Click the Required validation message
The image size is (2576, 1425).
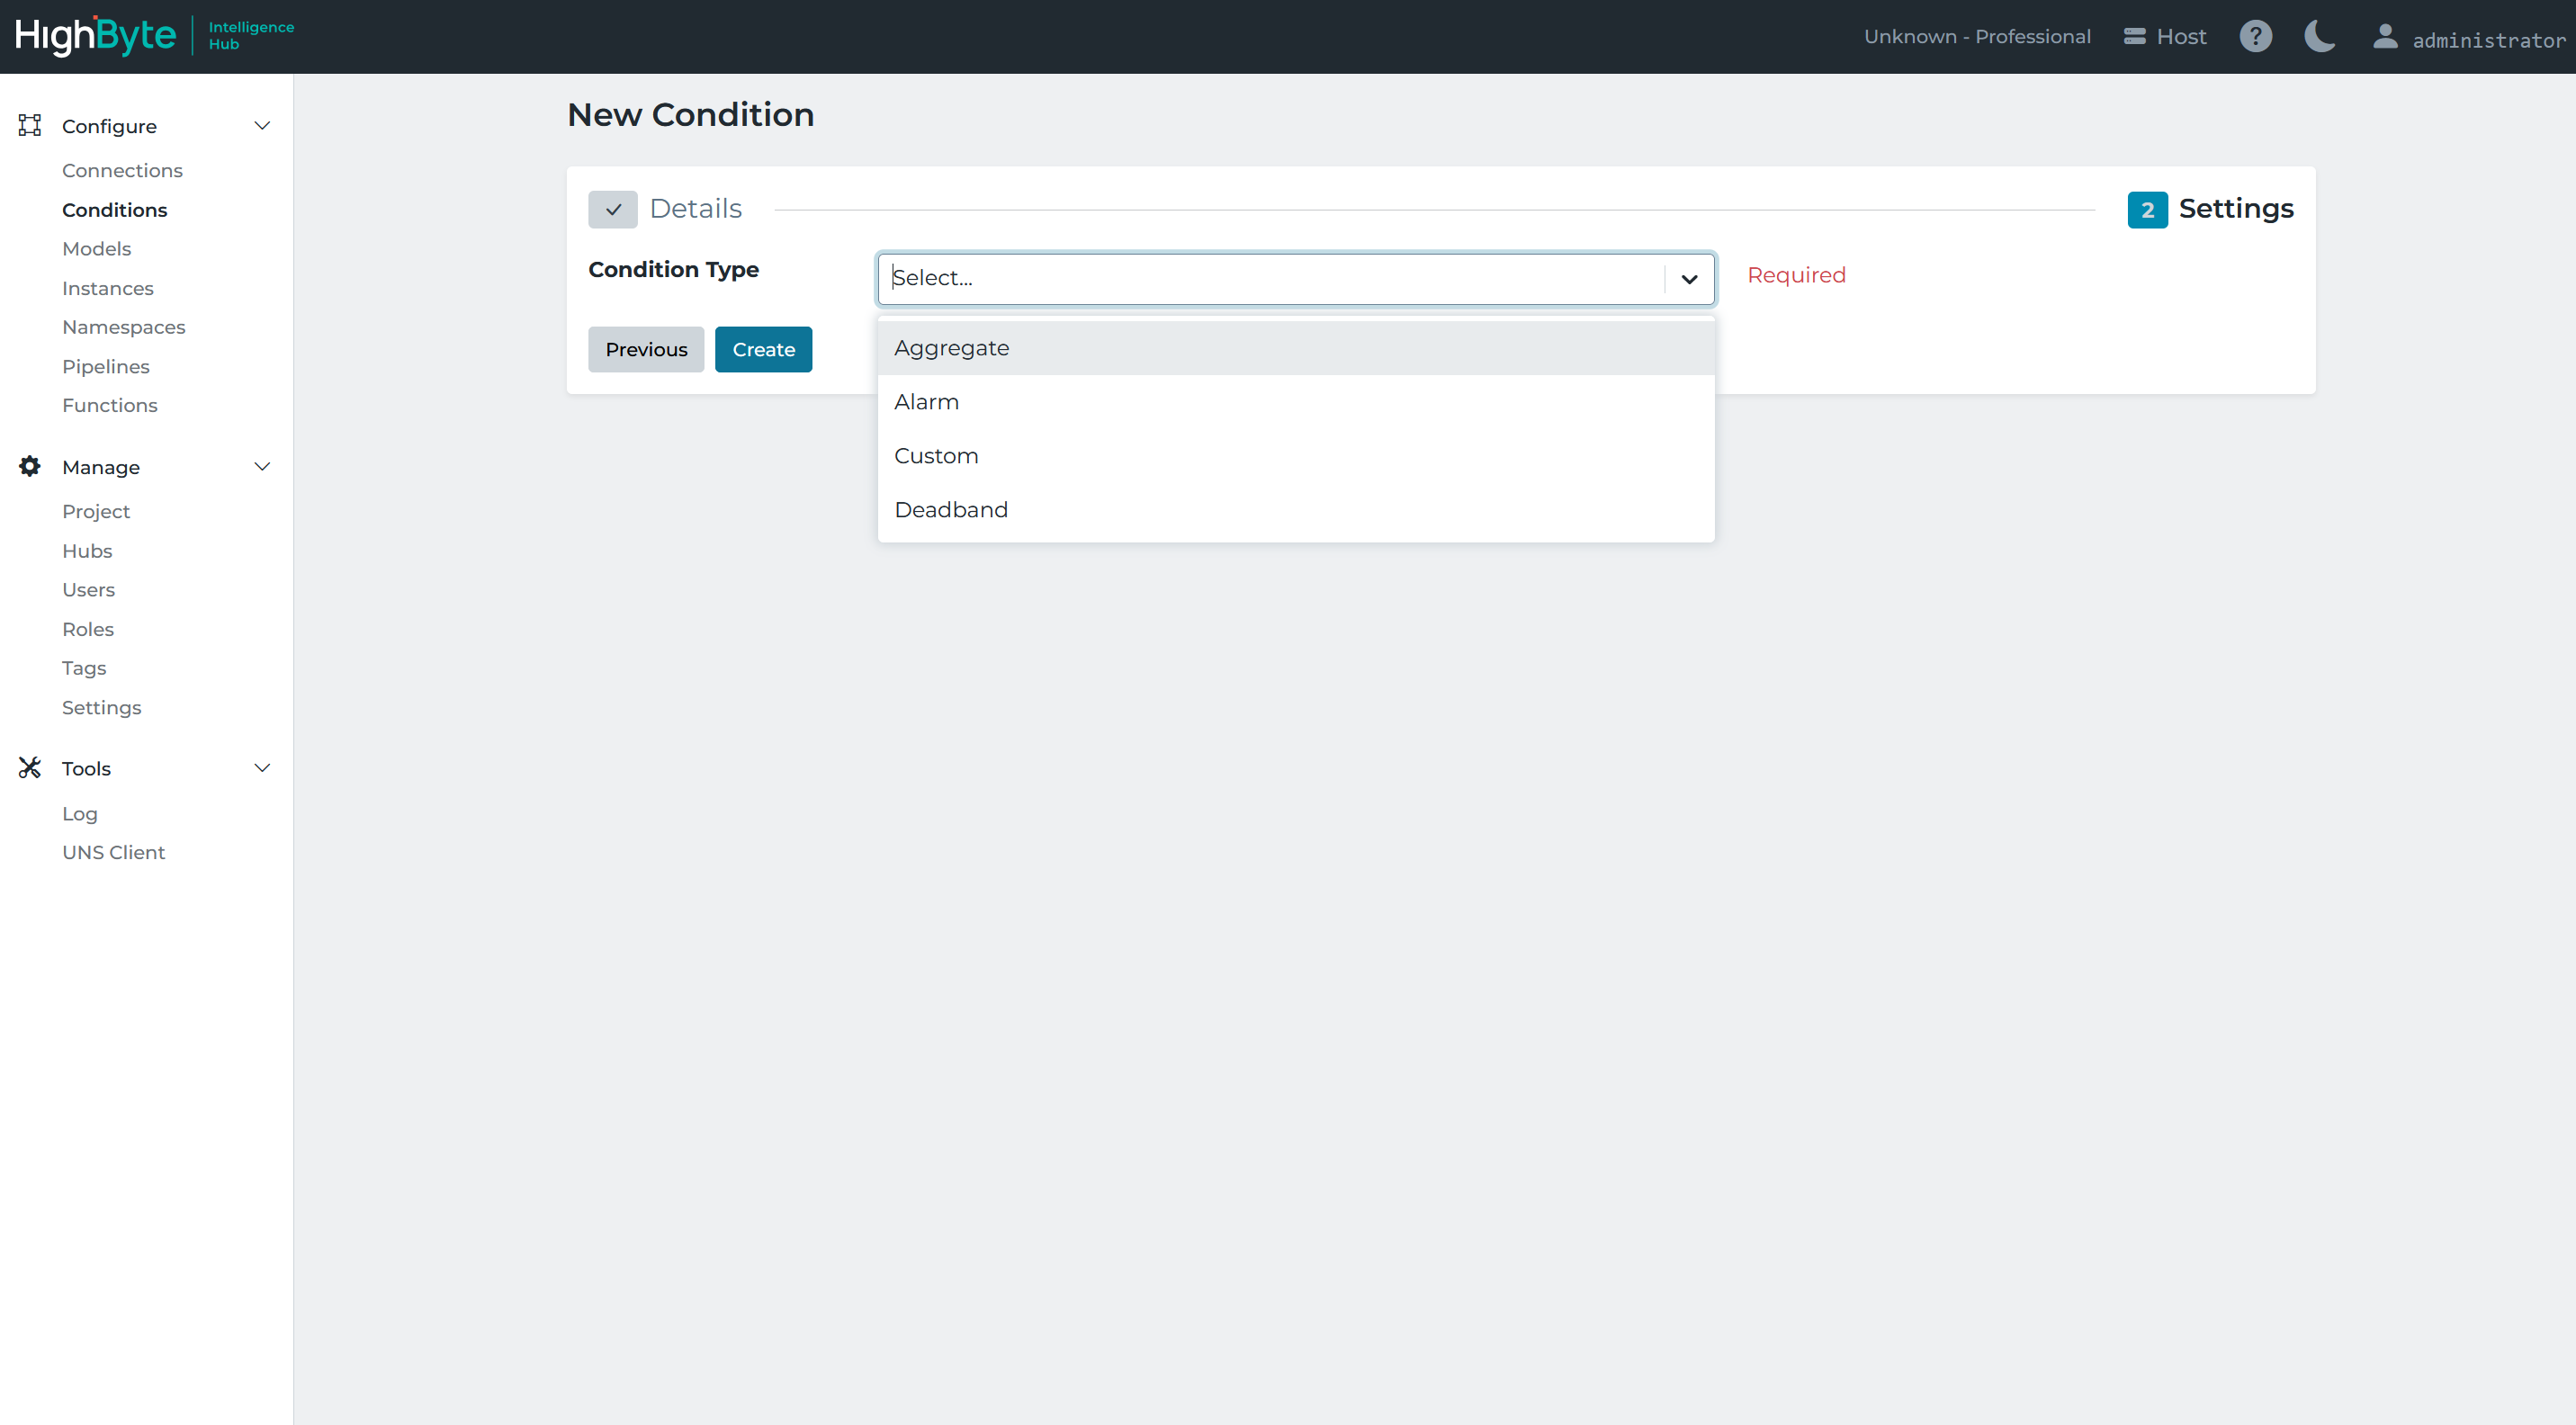(1795, 275)
